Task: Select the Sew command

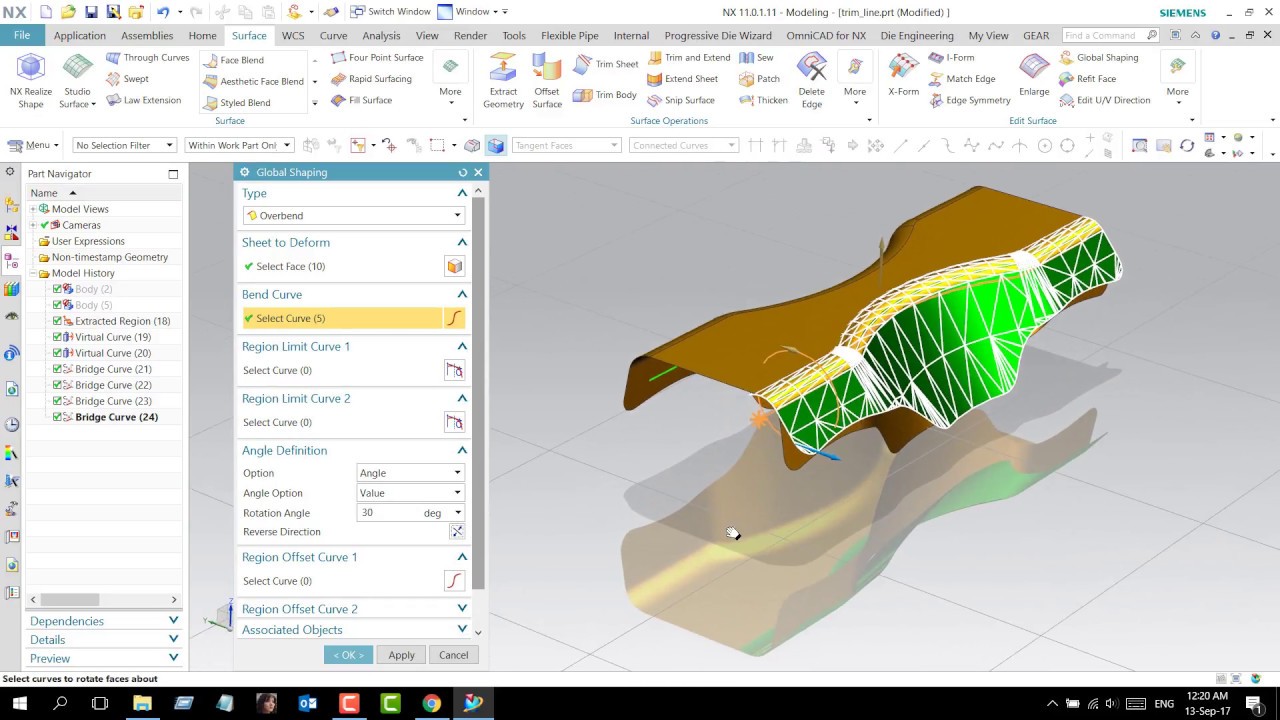Action: (x=756, y=58)
